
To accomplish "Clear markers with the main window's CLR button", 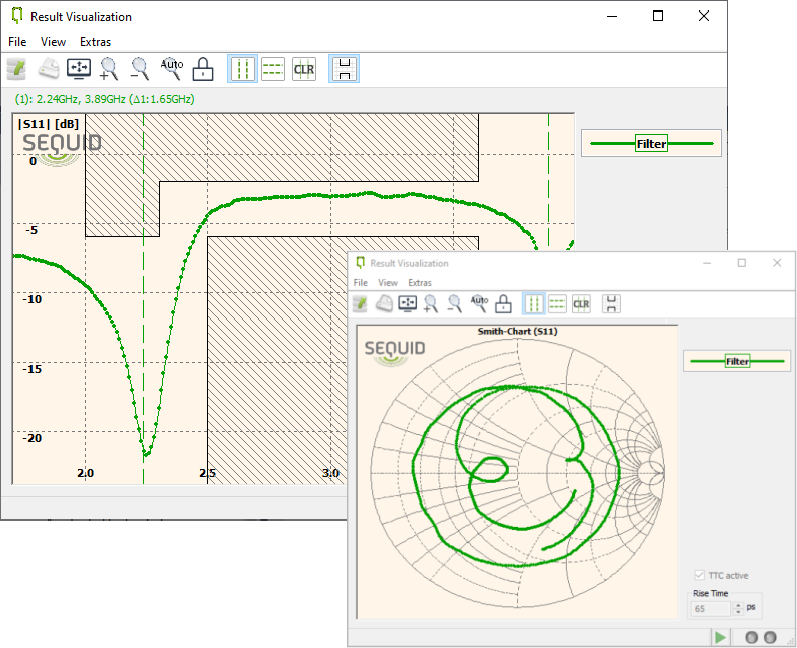I will (x=304, y=69).
